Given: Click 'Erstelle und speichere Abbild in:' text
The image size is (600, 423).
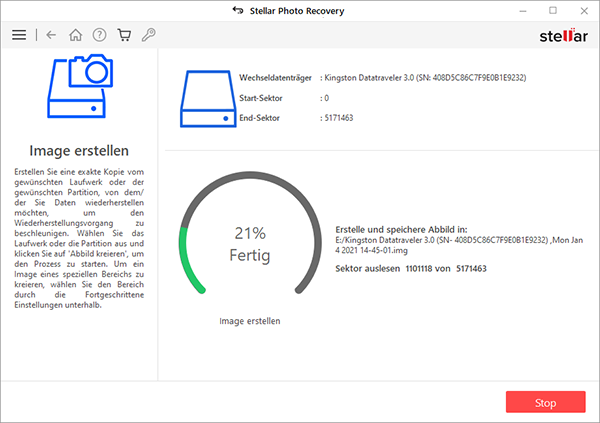Looking at the screenshot, I should (401, 230).
